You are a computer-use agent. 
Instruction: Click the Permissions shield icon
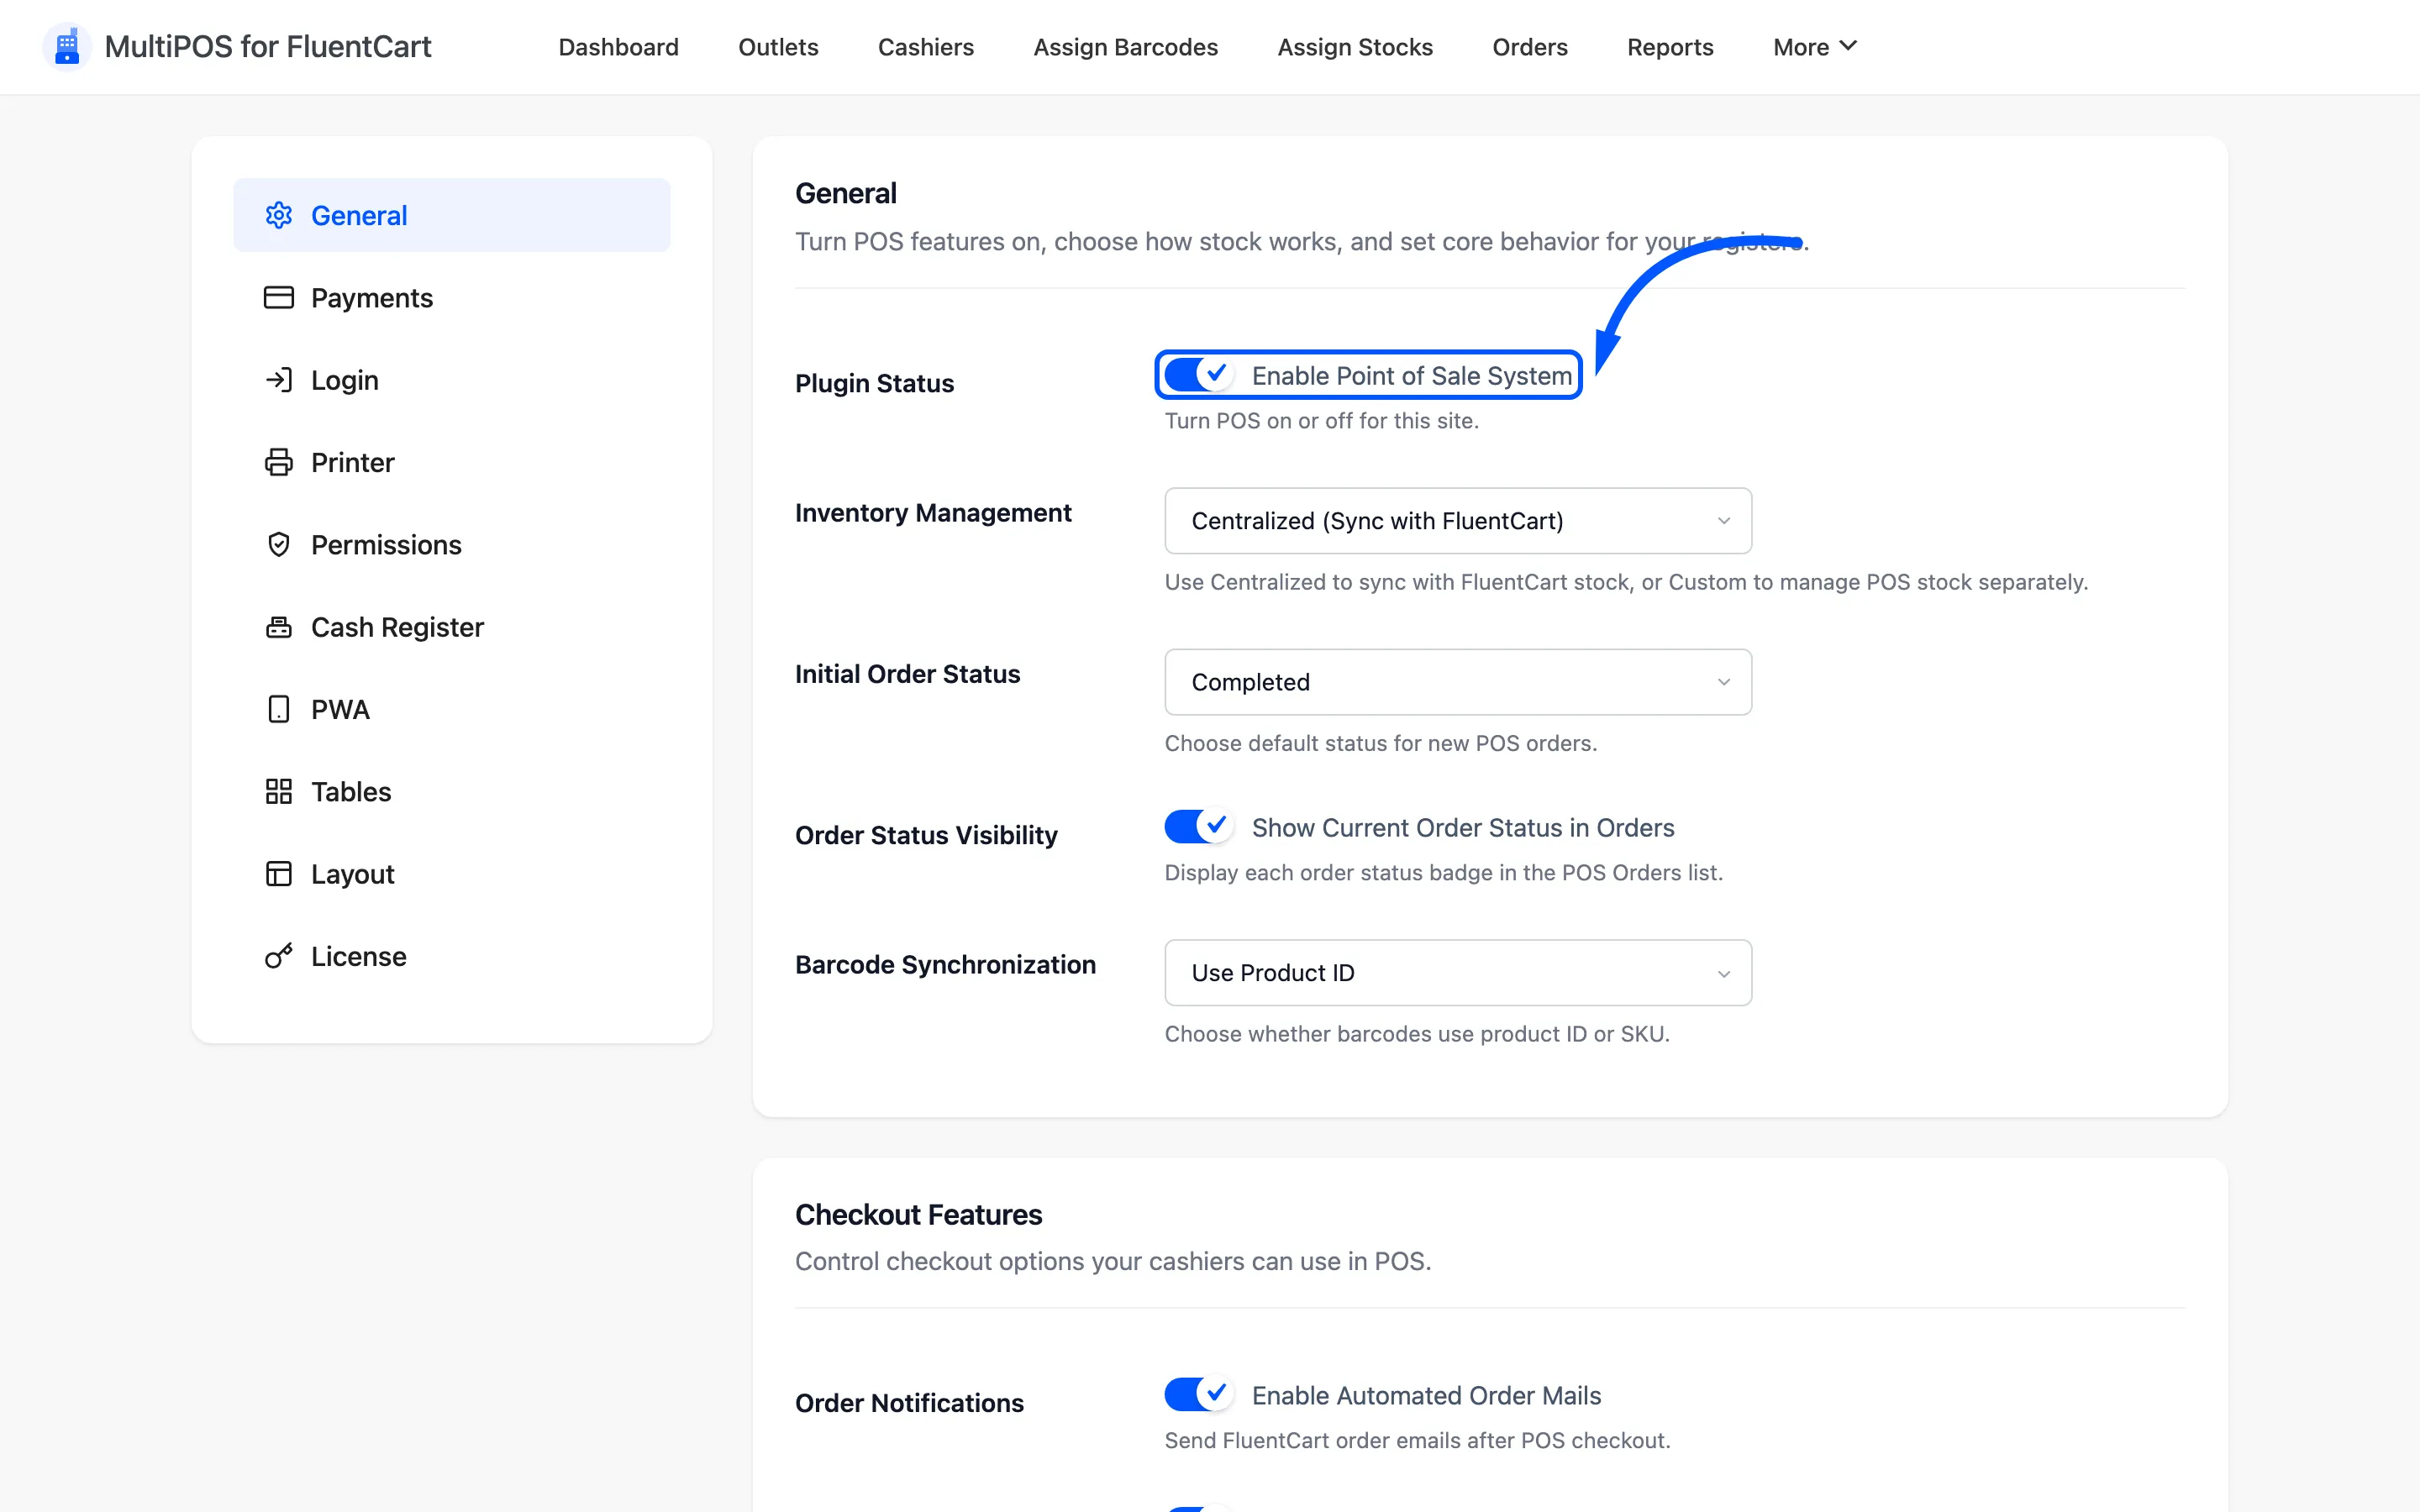click(278, 544)
